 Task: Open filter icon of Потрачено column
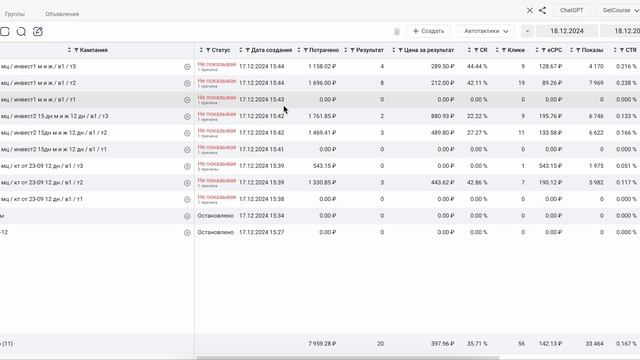[x=306, y=50]
